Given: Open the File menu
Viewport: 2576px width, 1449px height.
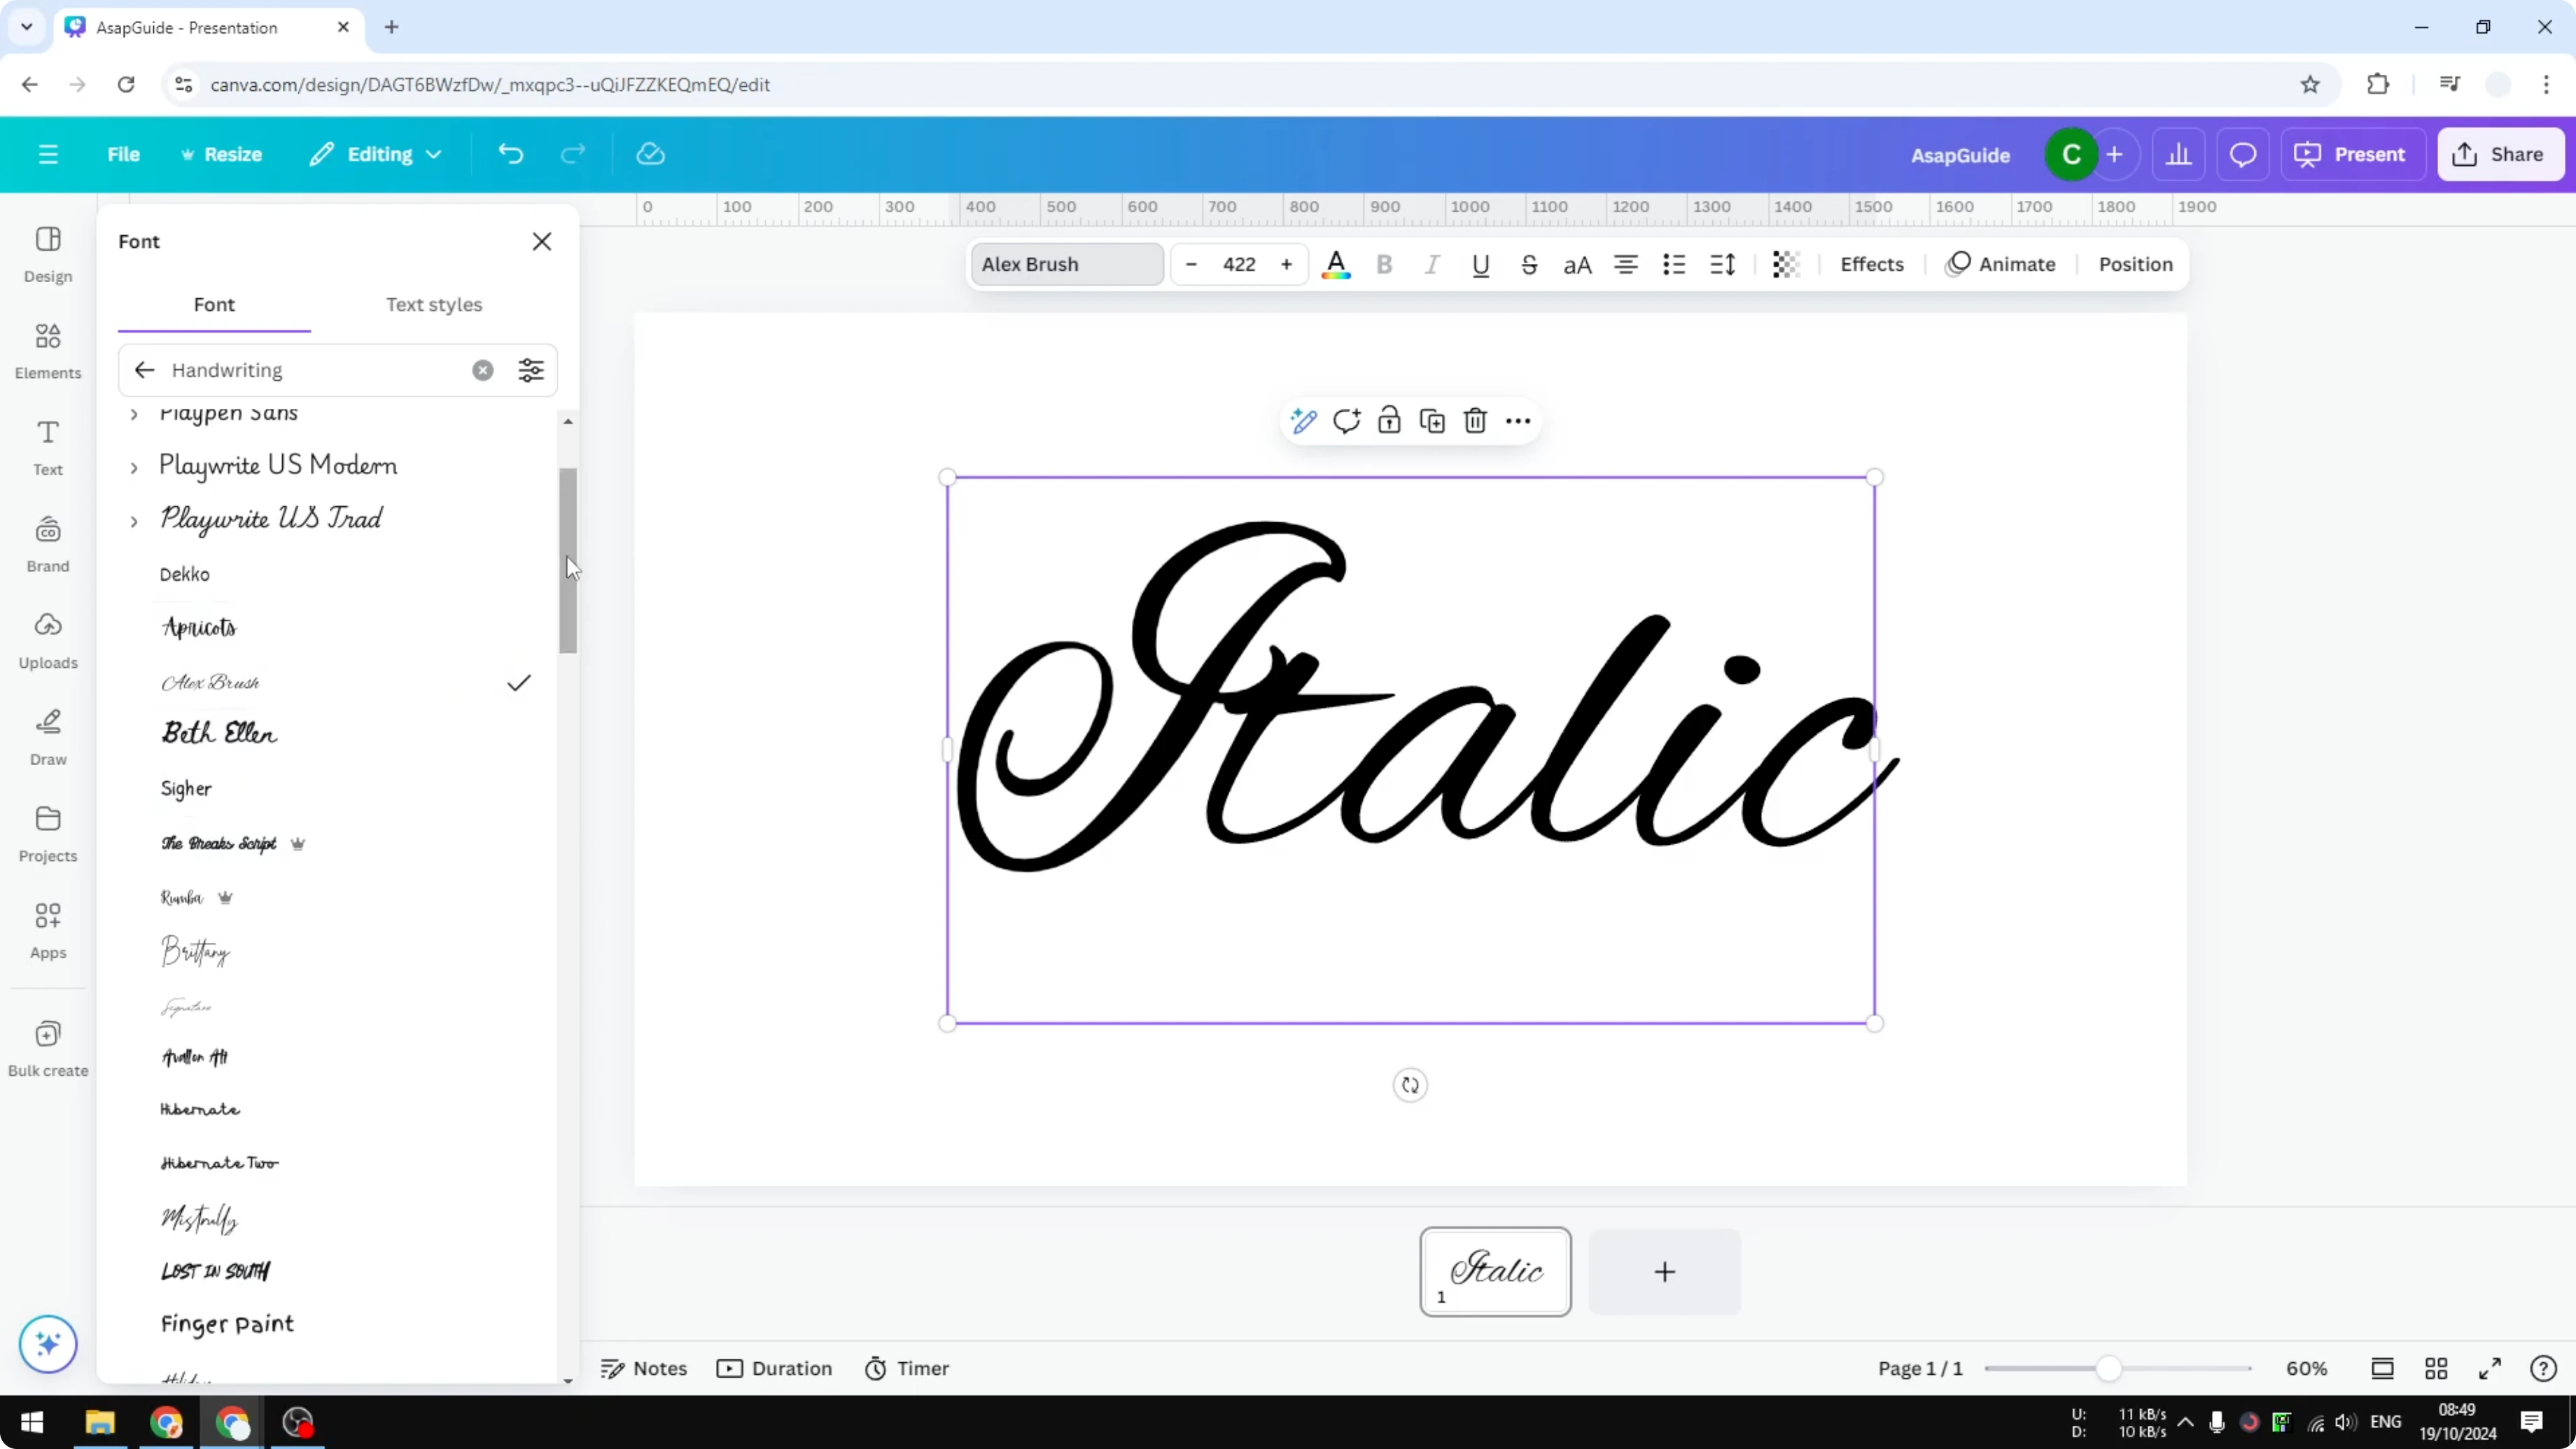Looking at the screenshot, I should pos(124,154).
